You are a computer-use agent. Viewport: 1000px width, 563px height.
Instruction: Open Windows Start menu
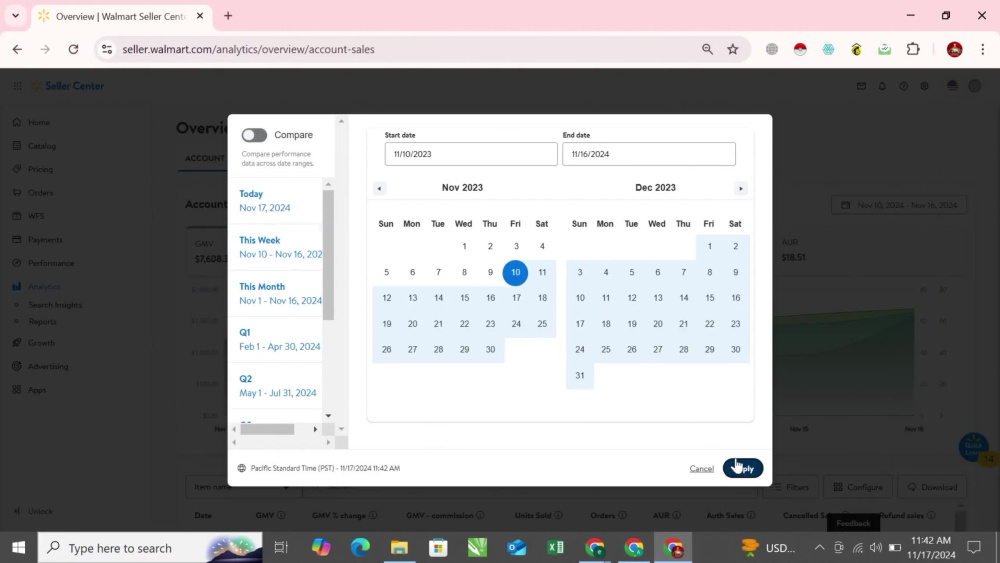coord(18,548)
